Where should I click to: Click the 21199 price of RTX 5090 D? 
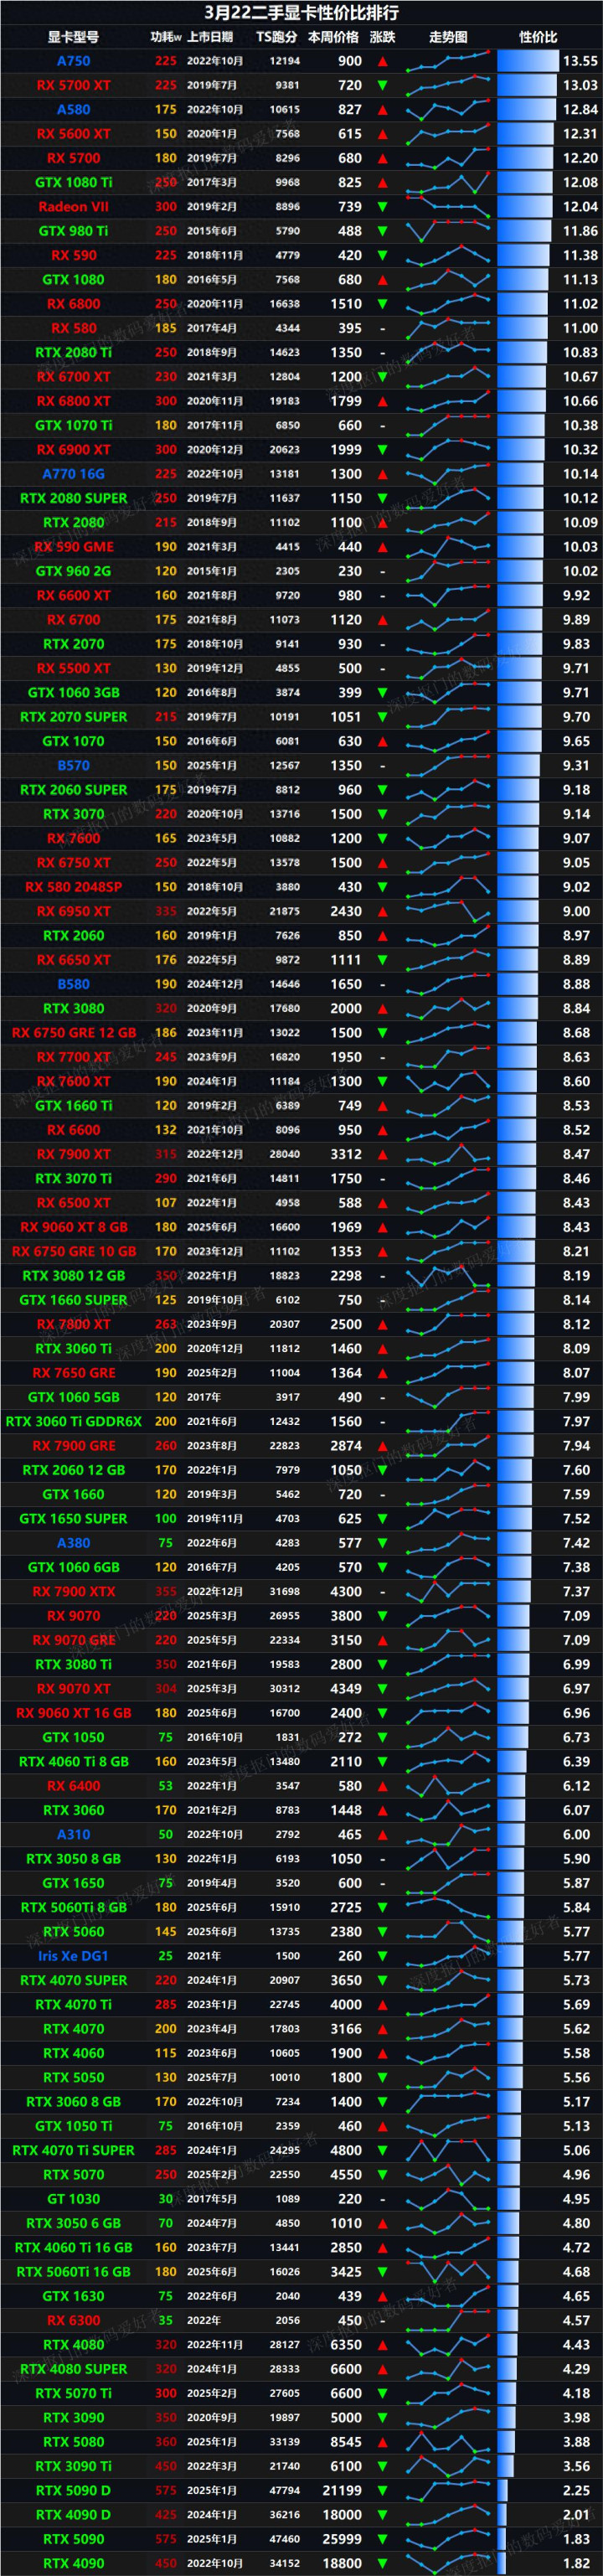342,2491
